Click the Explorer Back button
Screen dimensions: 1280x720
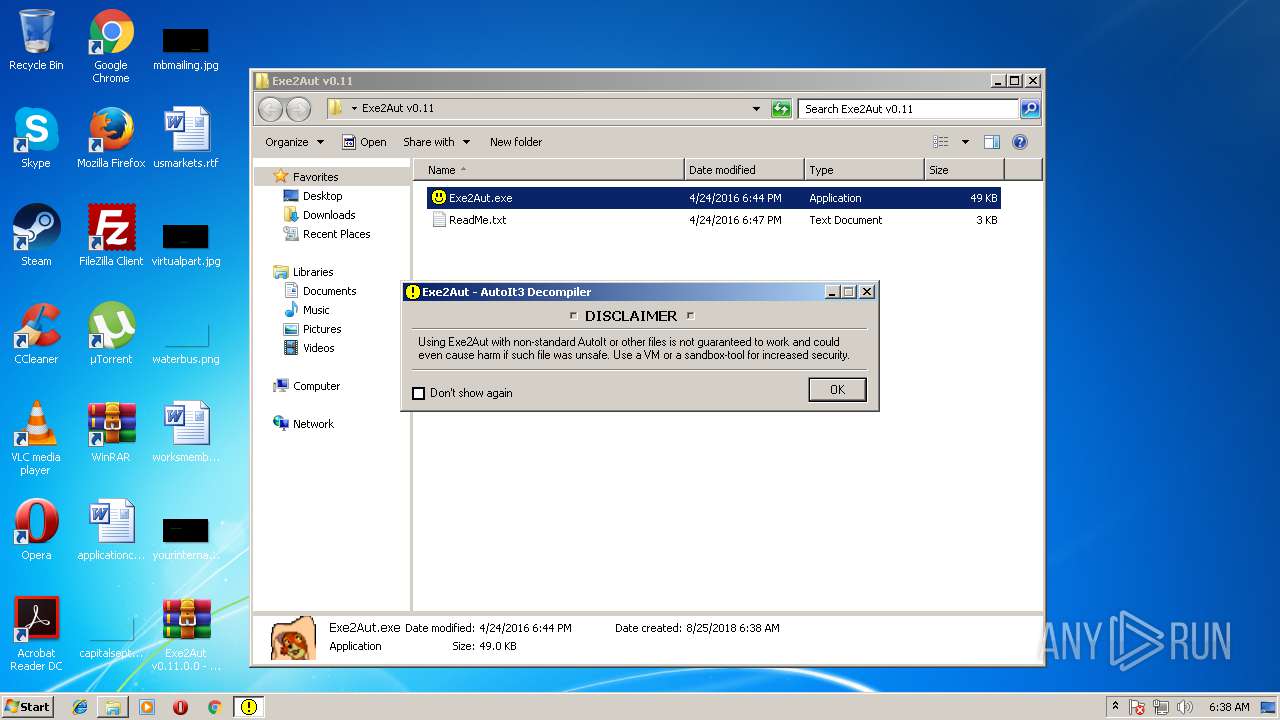tap(270, 109)
